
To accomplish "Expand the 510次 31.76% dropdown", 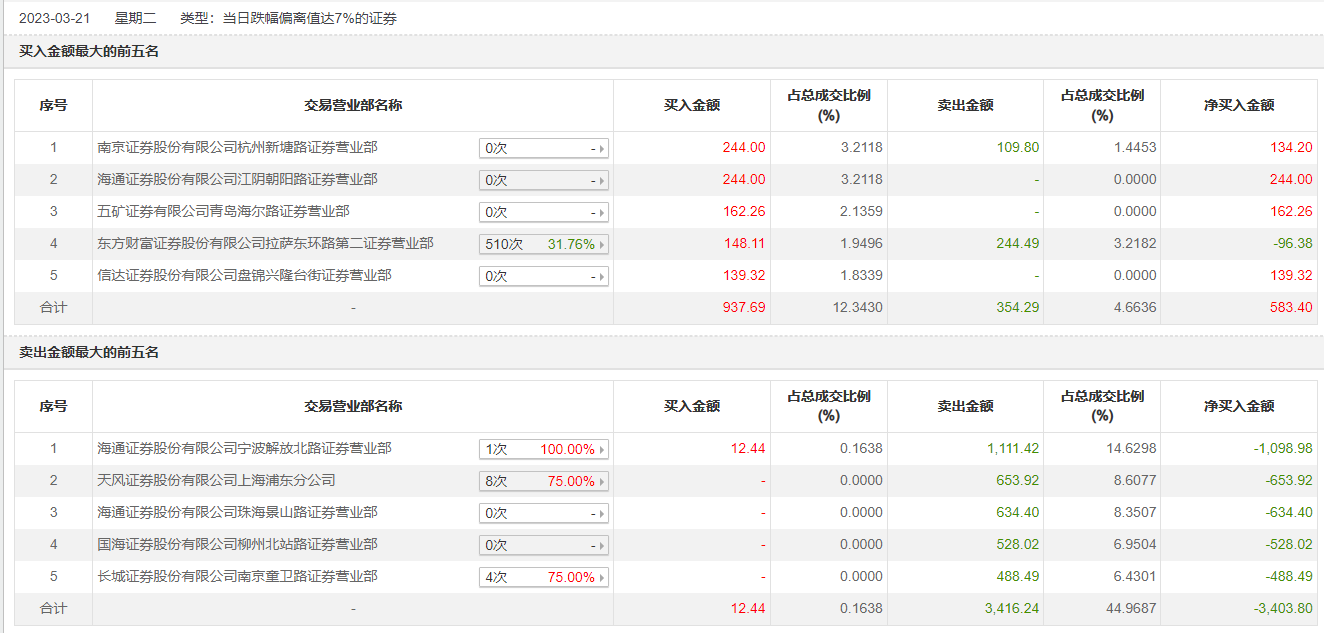I will [544, 245].
